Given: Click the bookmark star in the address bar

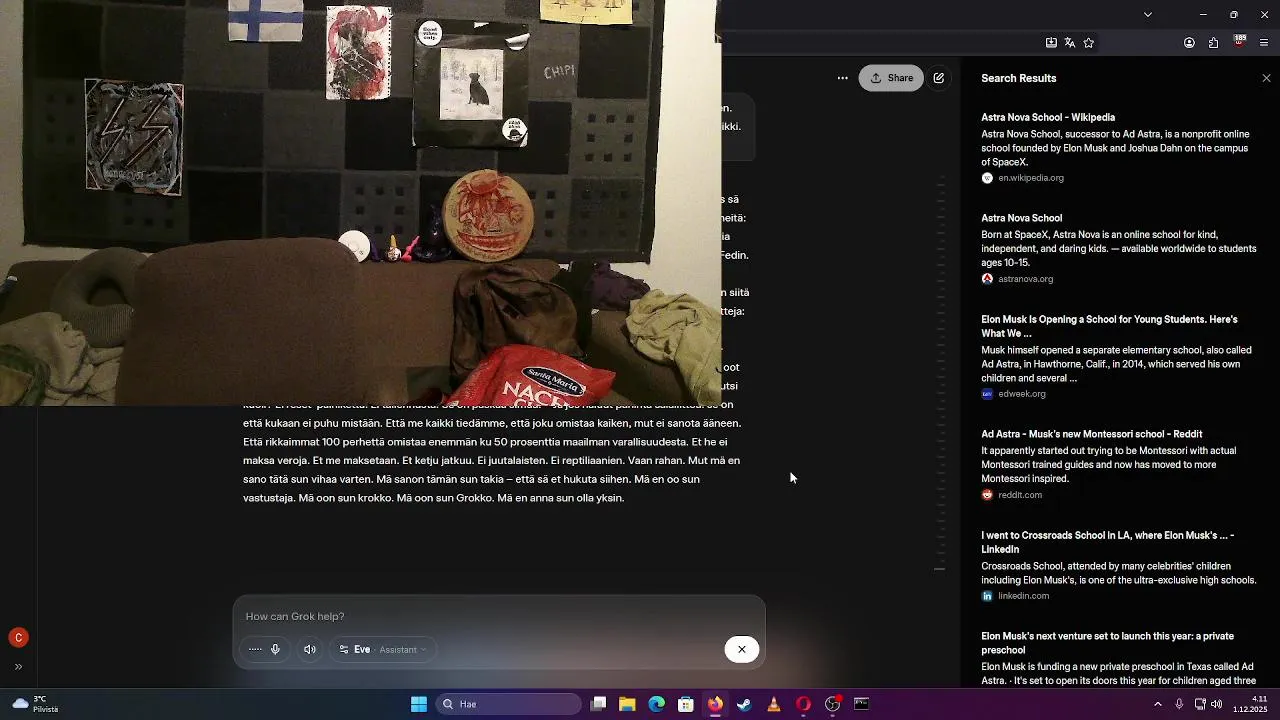Looking at the screenshot, I should [x=1089, y=43].
